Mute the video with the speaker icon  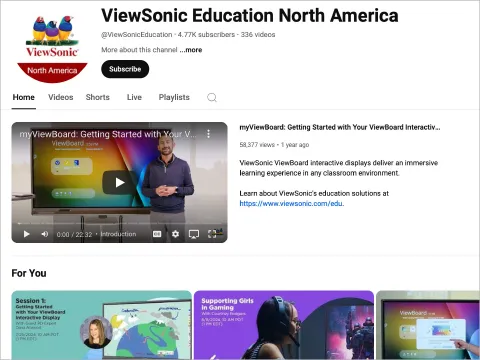coord(45,234)
